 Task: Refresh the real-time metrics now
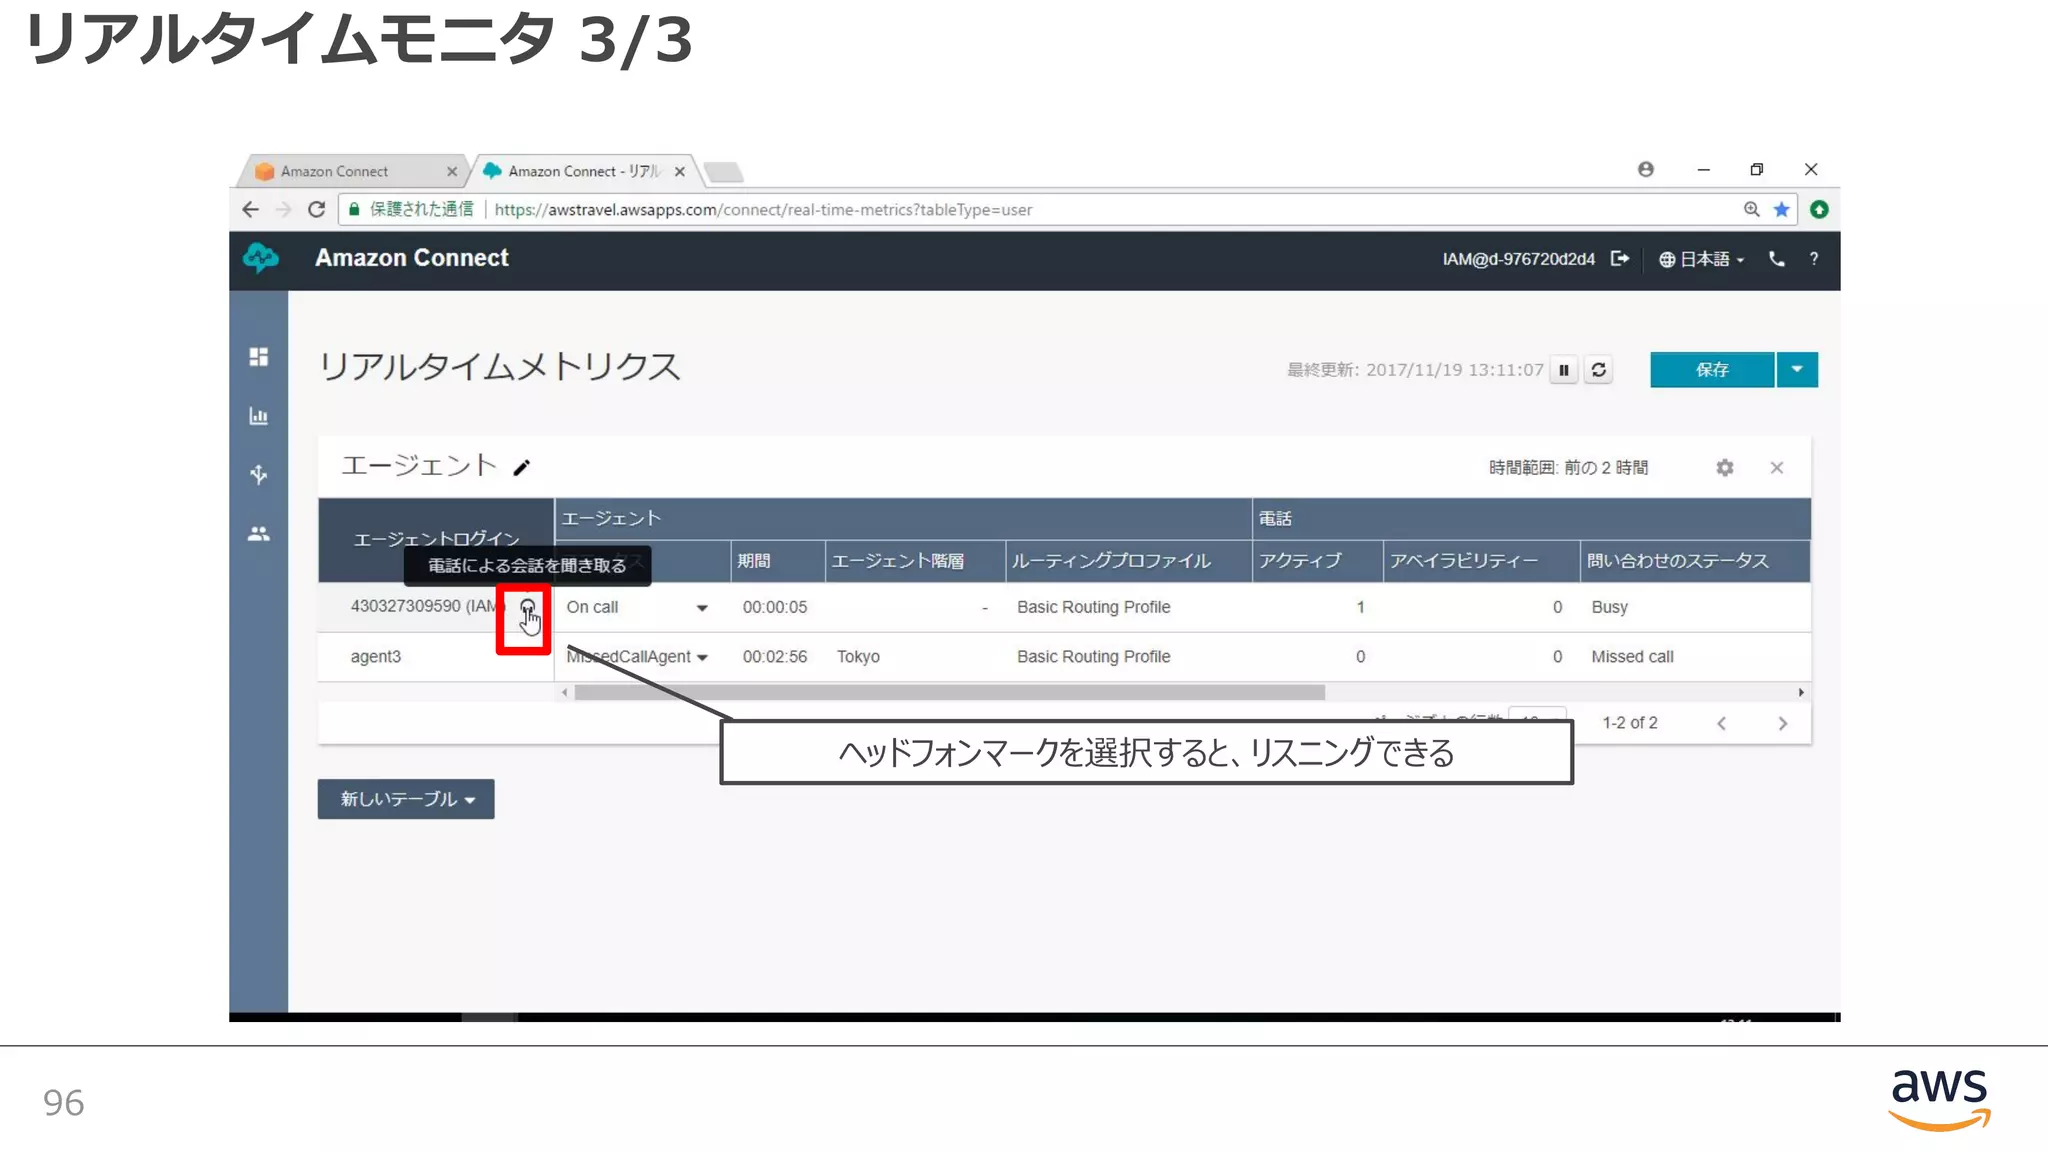[1599, 370]
